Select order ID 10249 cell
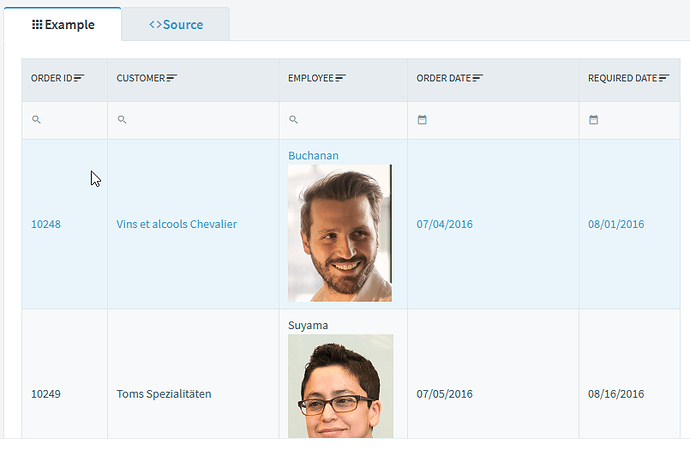 pyautogui.click(x=65, y=374)
